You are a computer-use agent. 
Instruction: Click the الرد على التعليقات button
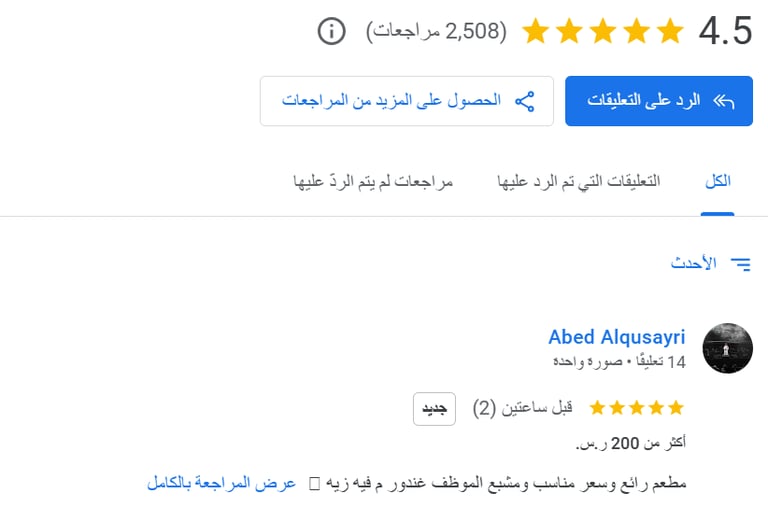point(659,101)
